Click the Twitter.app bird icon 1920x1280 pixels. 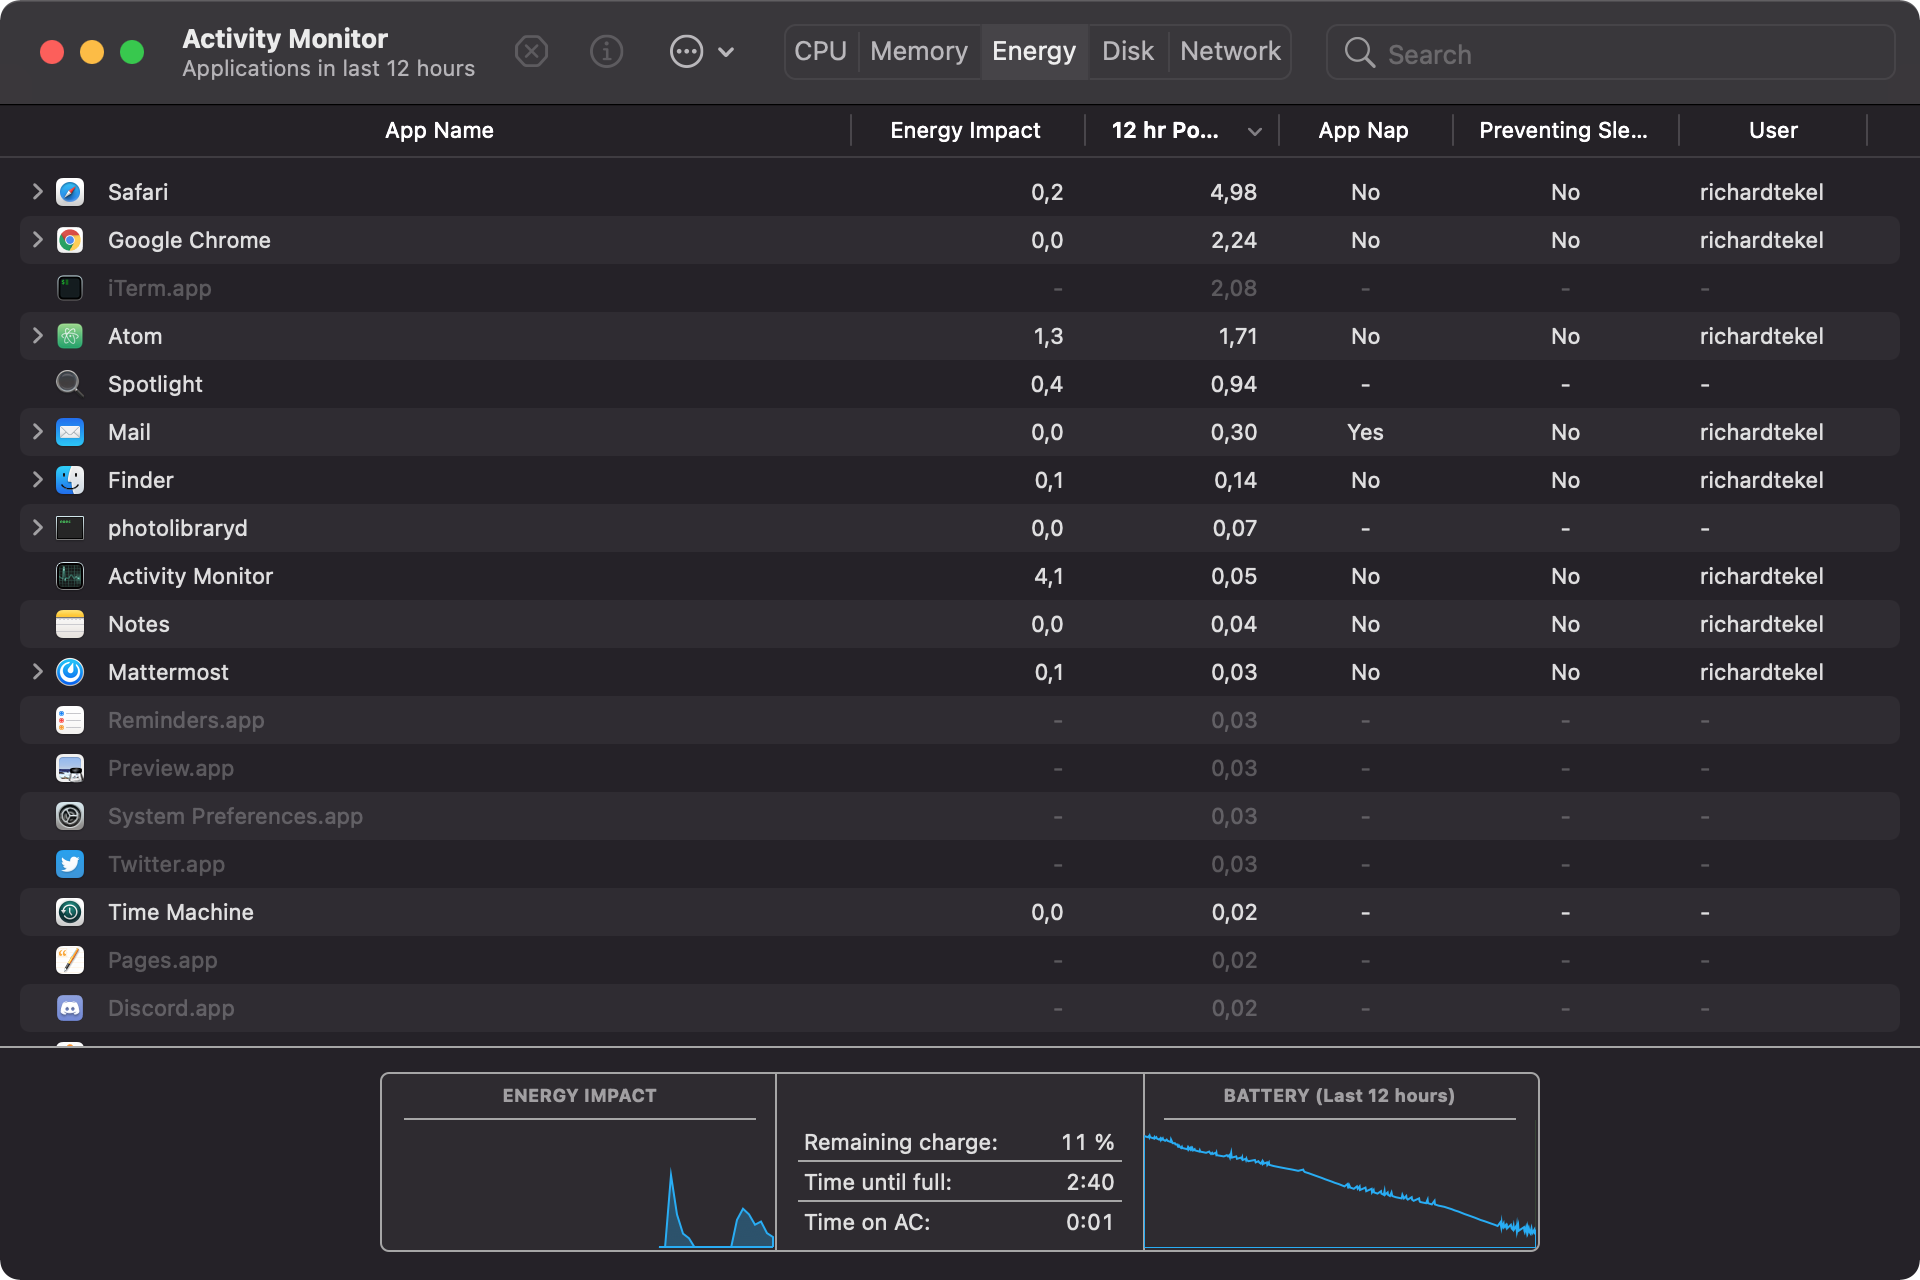[70, 864]
